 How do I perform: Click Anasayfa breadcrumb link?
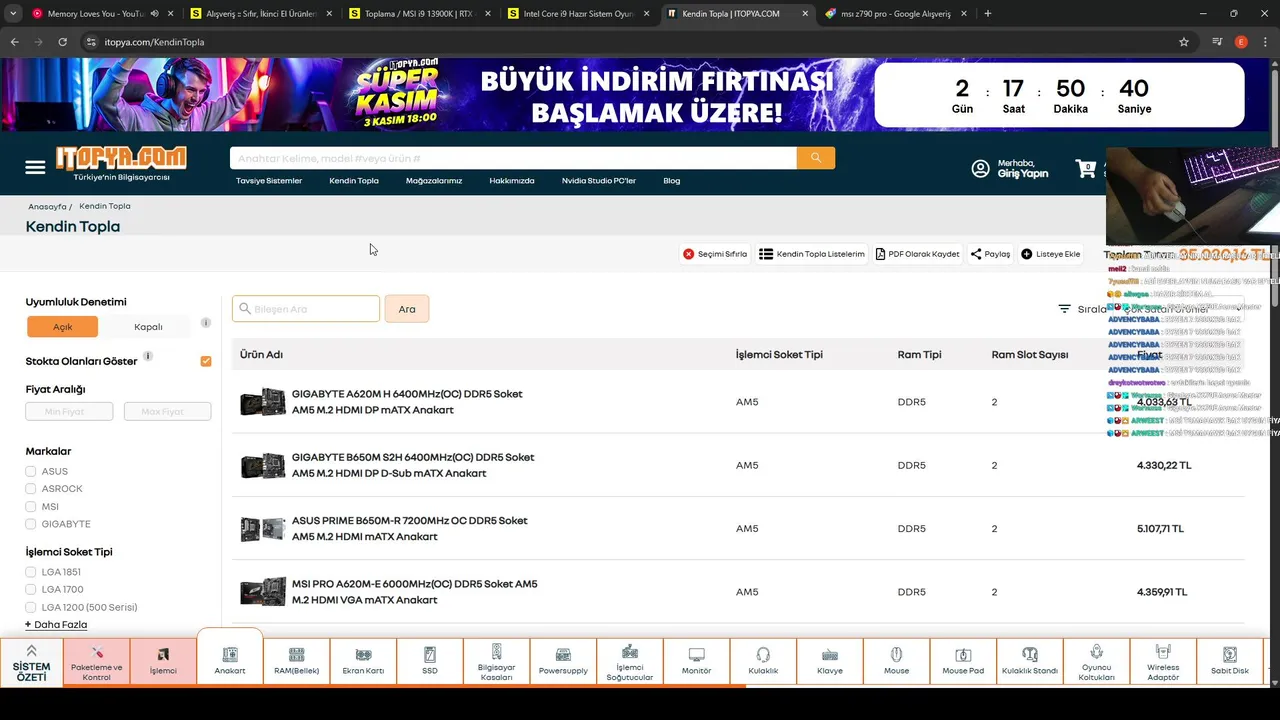(x=47, y=207)
